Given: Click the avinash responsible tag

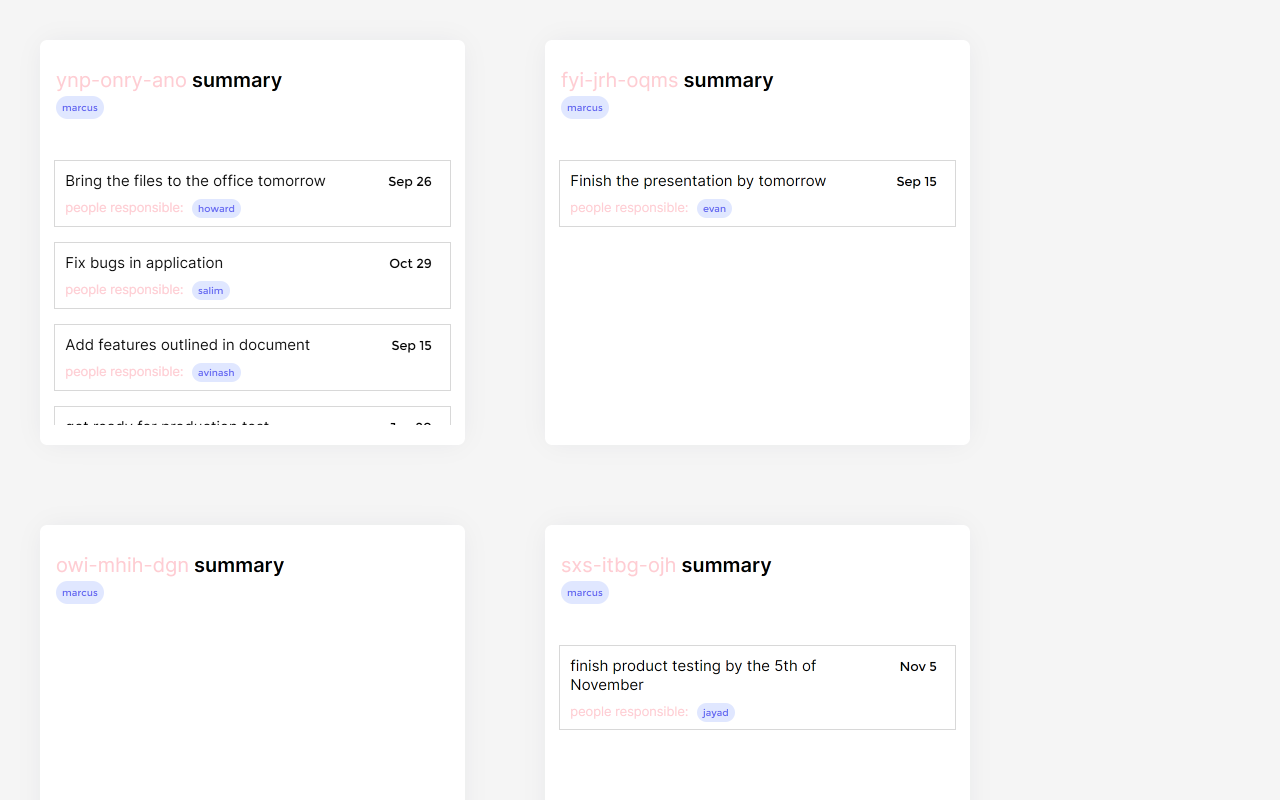Looking at the screenshot, I should [x=216, y=373].
